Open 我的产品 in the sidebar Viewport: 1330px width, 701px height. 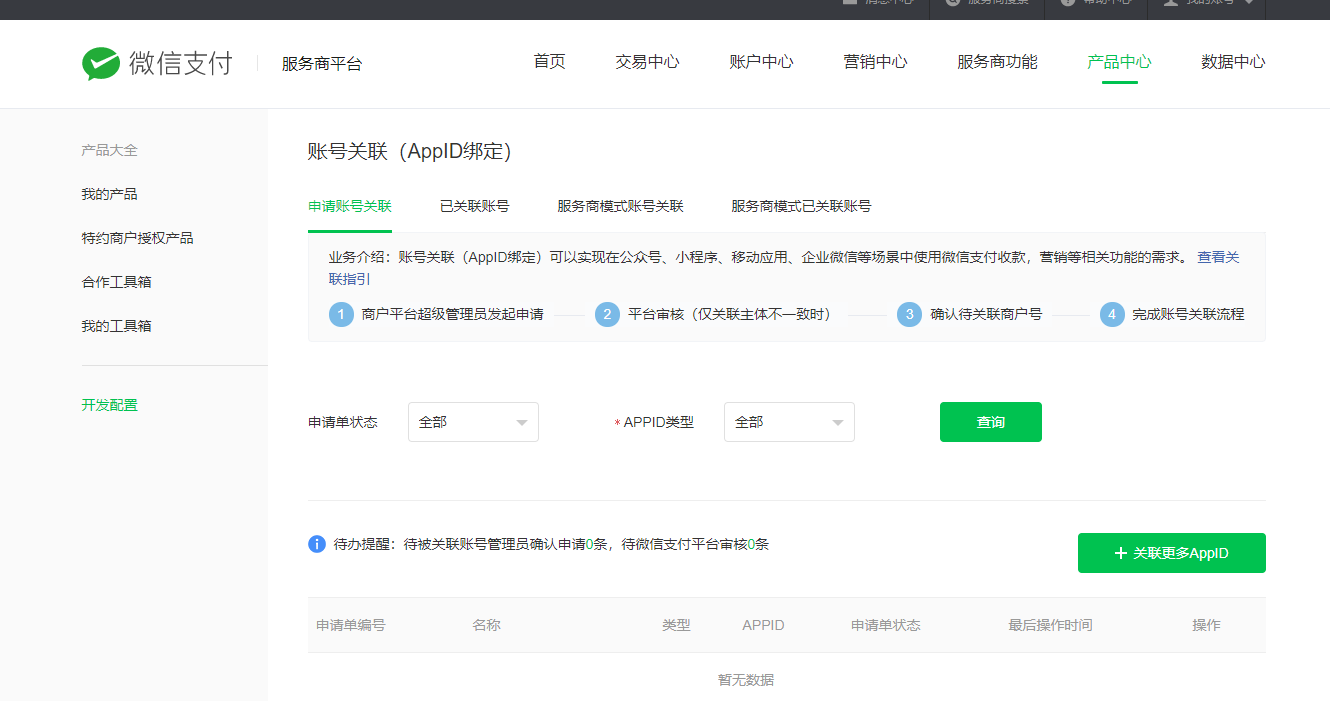tap(109, 194)
